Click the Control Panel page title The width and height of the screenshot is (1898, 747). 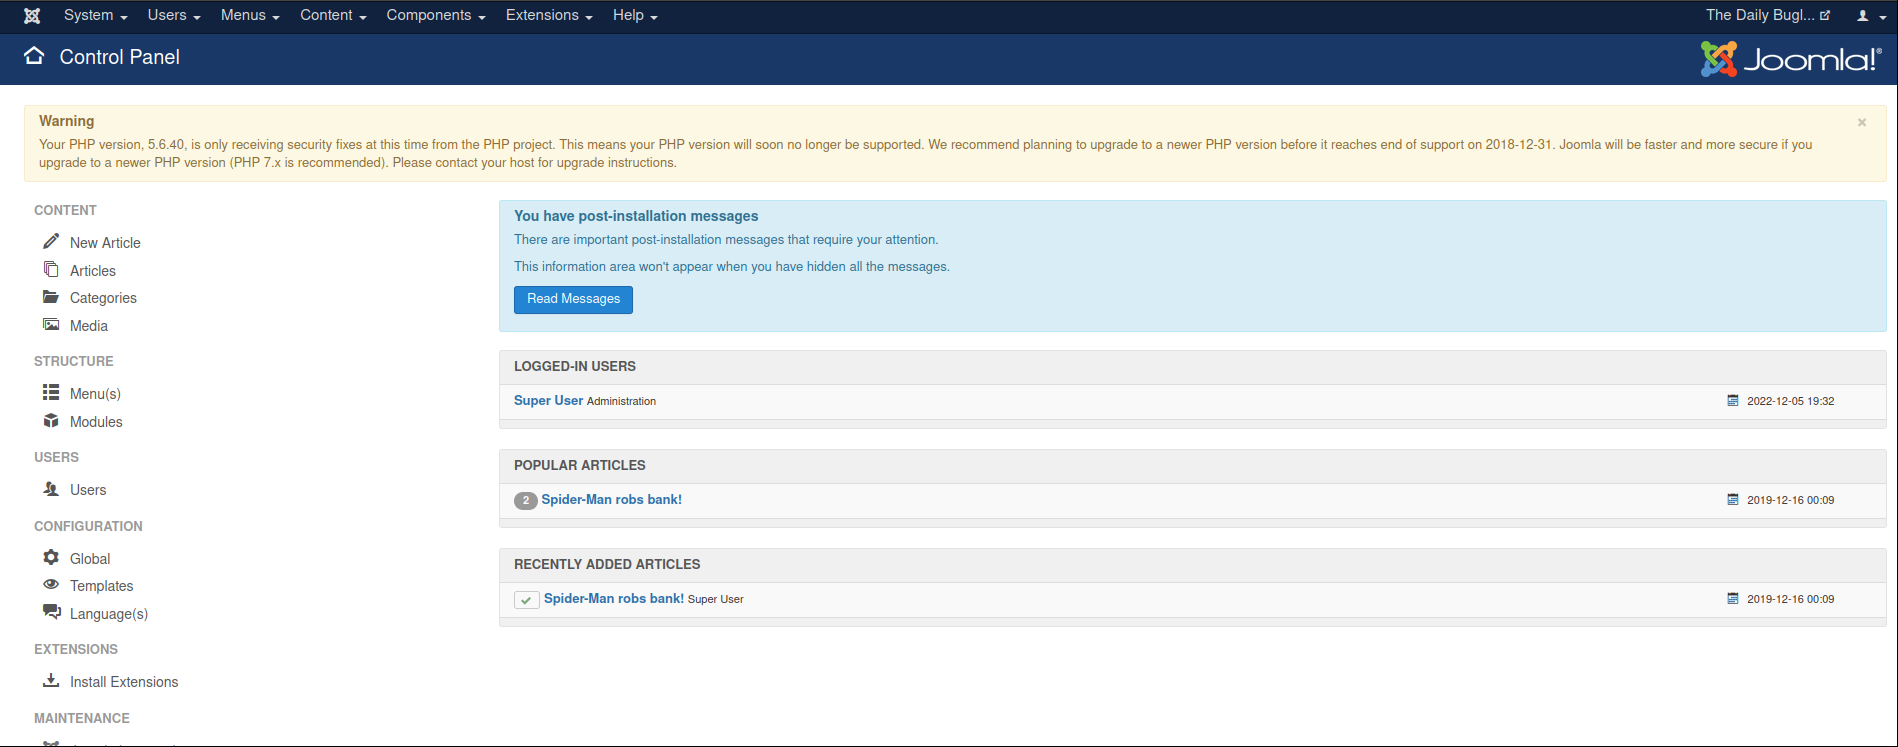[x=120, y=57]
